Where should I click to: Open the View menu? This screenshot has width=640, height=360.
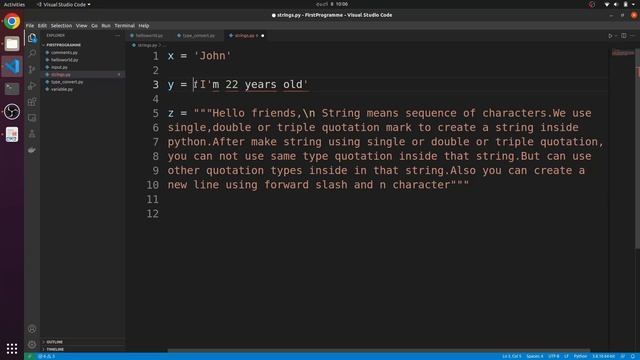click(x=82, y=26)
